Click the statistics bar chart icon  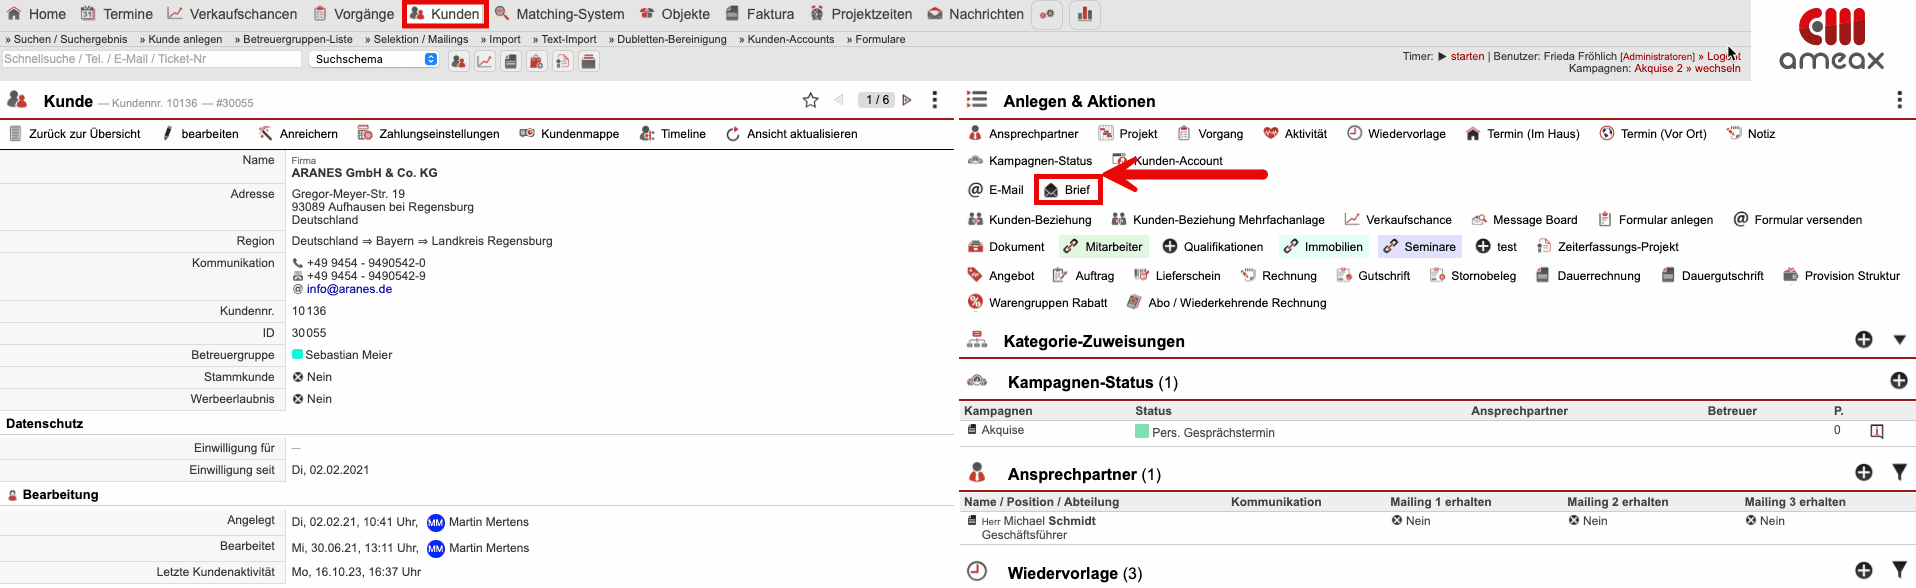pos(1084,15)
